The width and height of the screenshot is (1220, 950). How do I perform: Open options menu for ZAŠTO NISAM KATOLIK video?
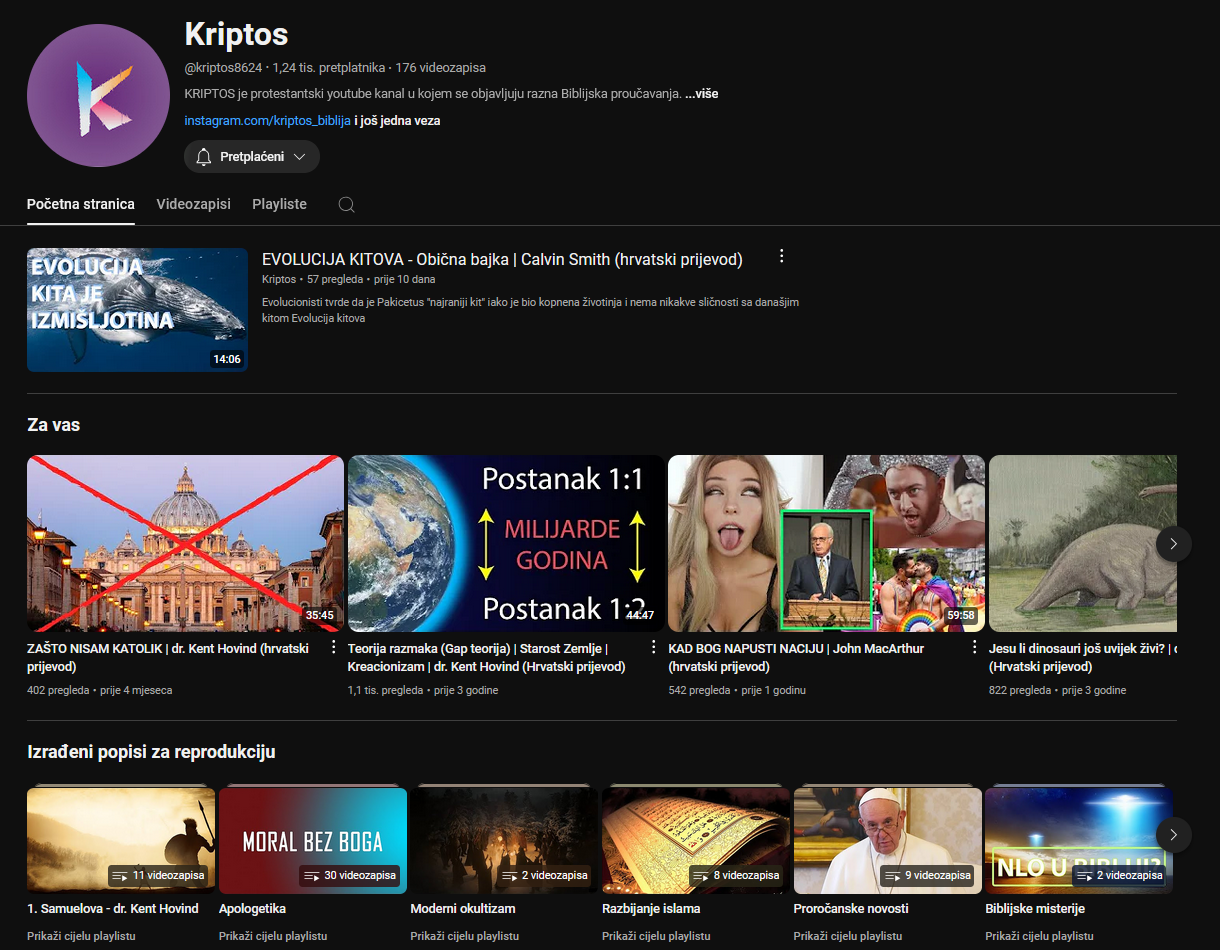pyautogui.click(x=333, y=646)
